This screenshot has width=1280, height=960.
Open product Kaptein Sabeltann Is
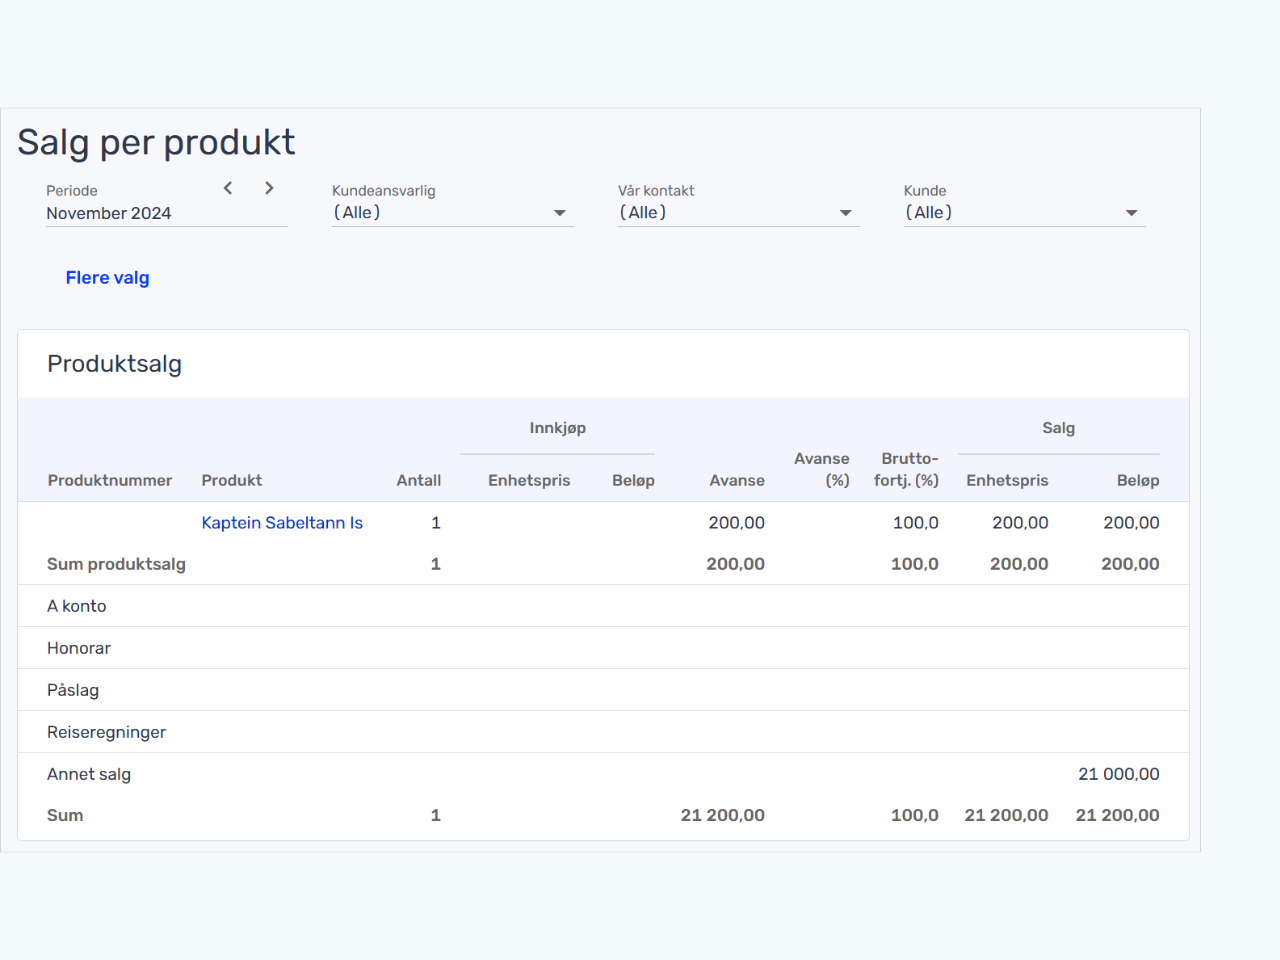click(x=282, y=523)
